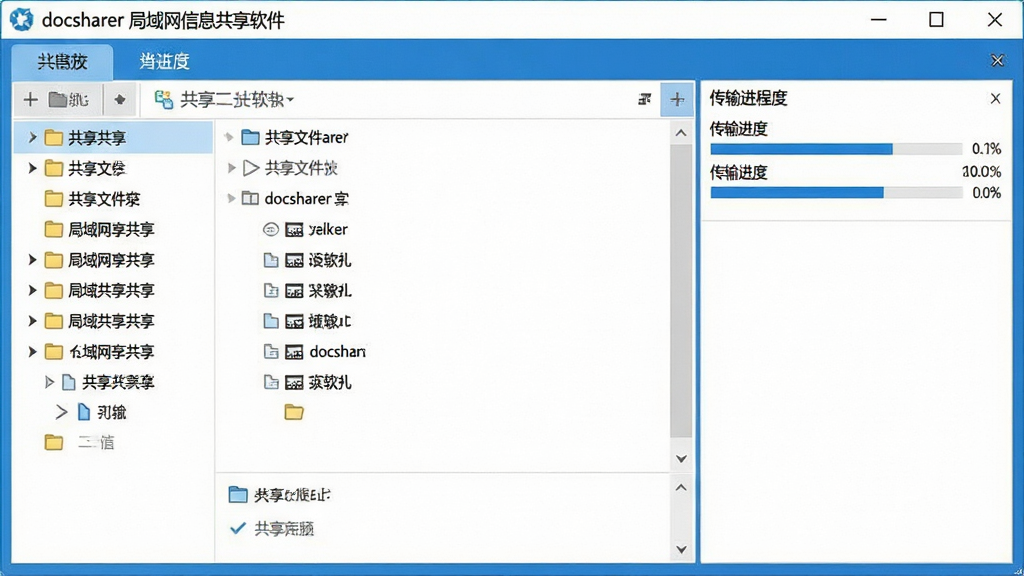
Task: Select the docsharer 享 row label
Action: pyautogui.click(x=306, y=199)
